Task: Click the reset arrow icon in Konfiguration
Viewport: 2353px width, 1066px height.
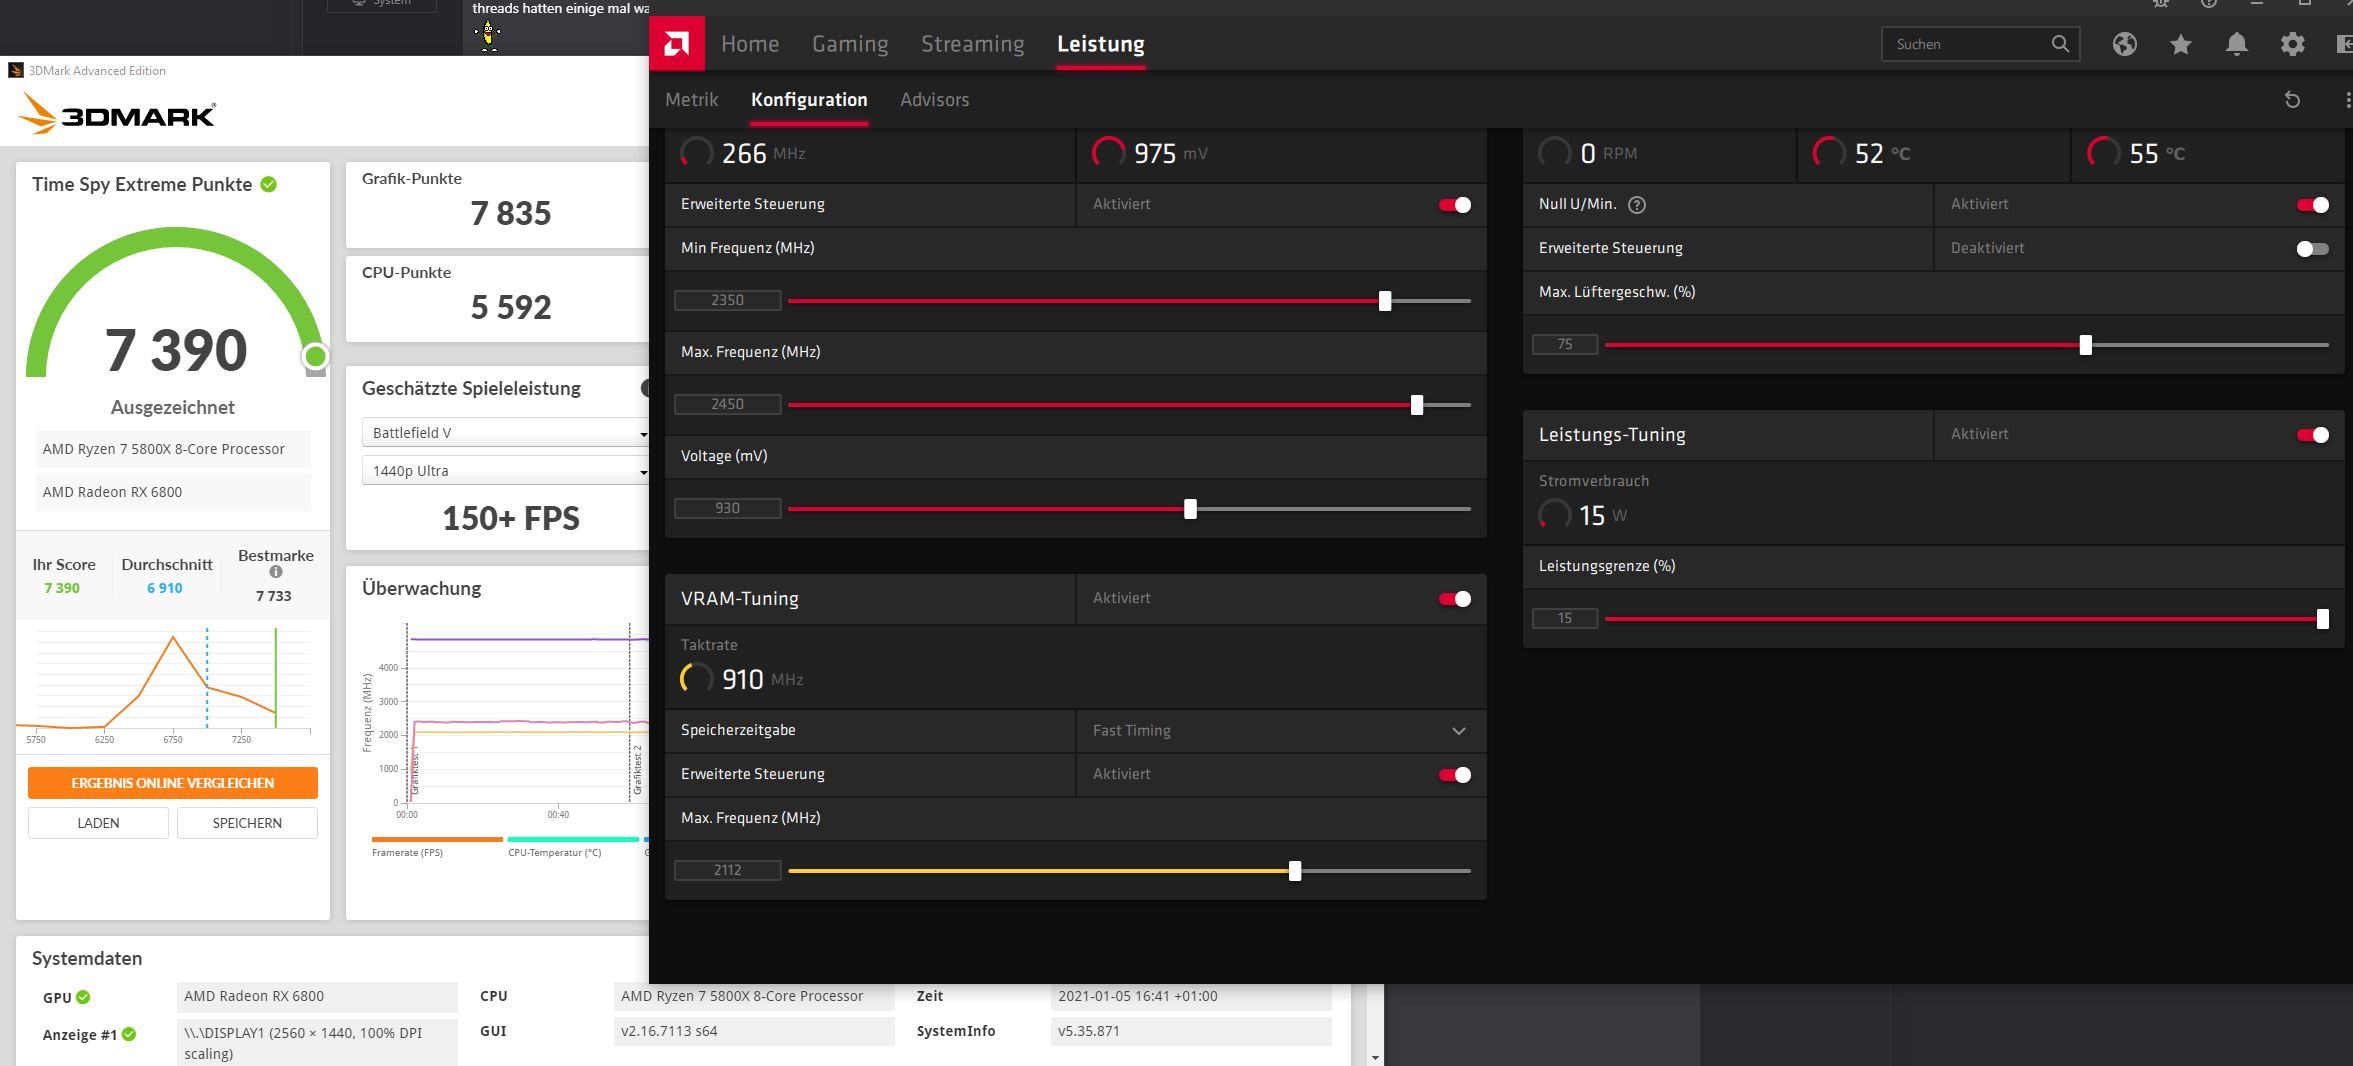Action: (x=2292, y=99)
